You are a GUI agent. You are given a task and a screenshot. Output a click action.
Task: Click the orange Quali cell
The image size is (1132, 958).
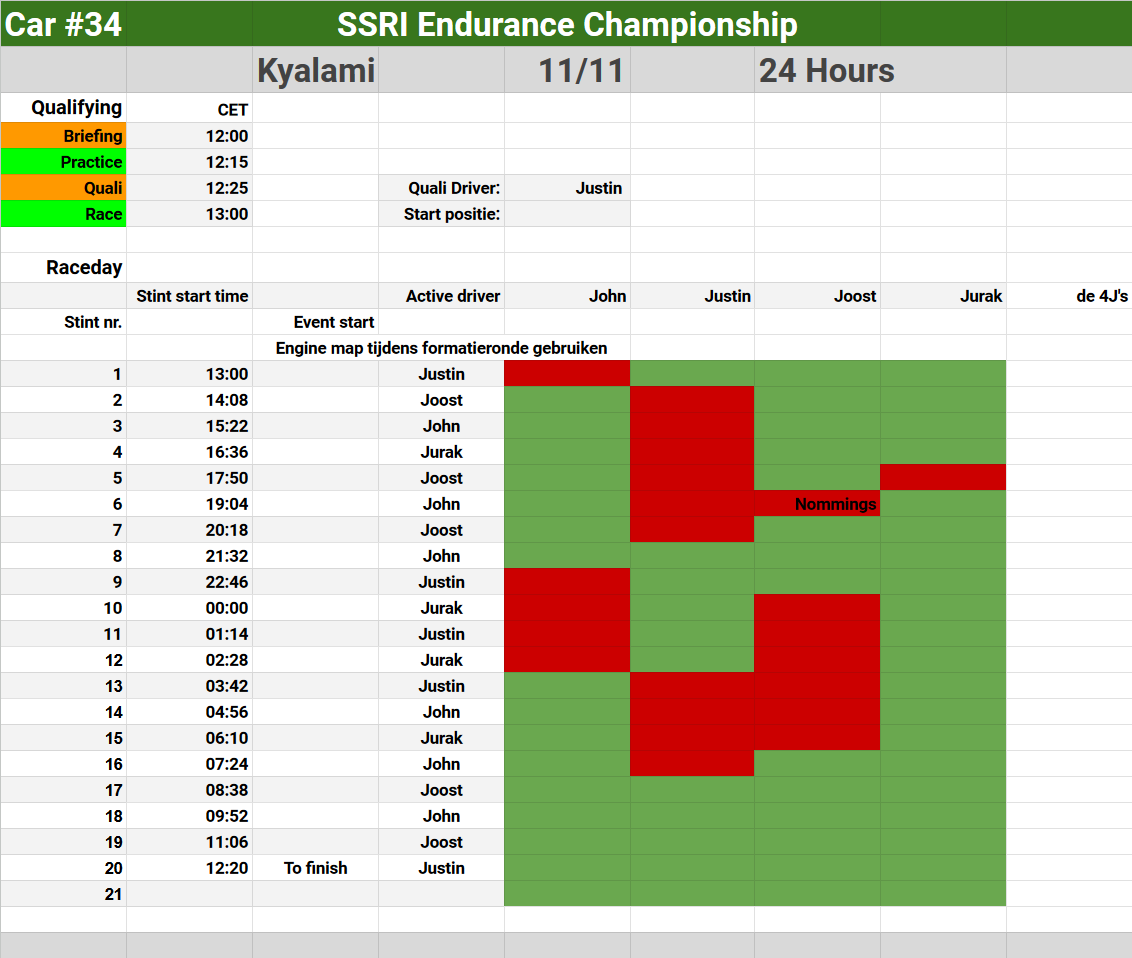coord(64,188)
